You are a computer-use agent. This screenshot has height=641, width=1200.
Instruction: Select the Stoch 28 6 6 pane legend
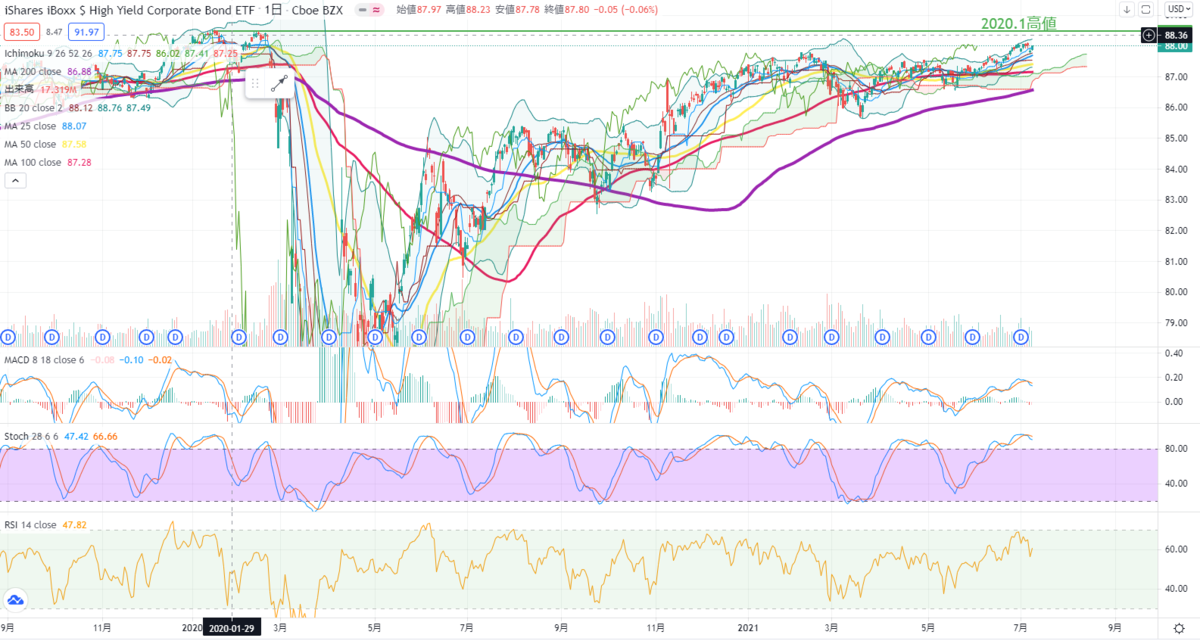pos(30,437)
